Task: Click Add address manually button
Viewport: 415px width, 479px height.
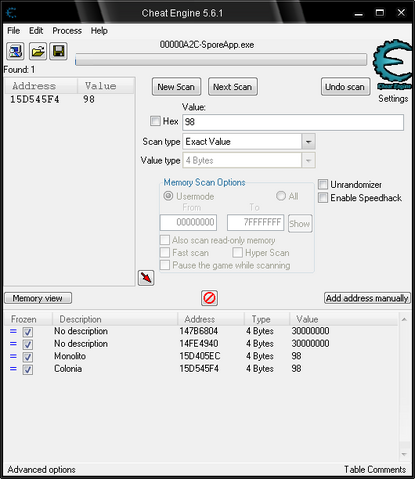Action: pyautogui.click(x=367, y=298)
